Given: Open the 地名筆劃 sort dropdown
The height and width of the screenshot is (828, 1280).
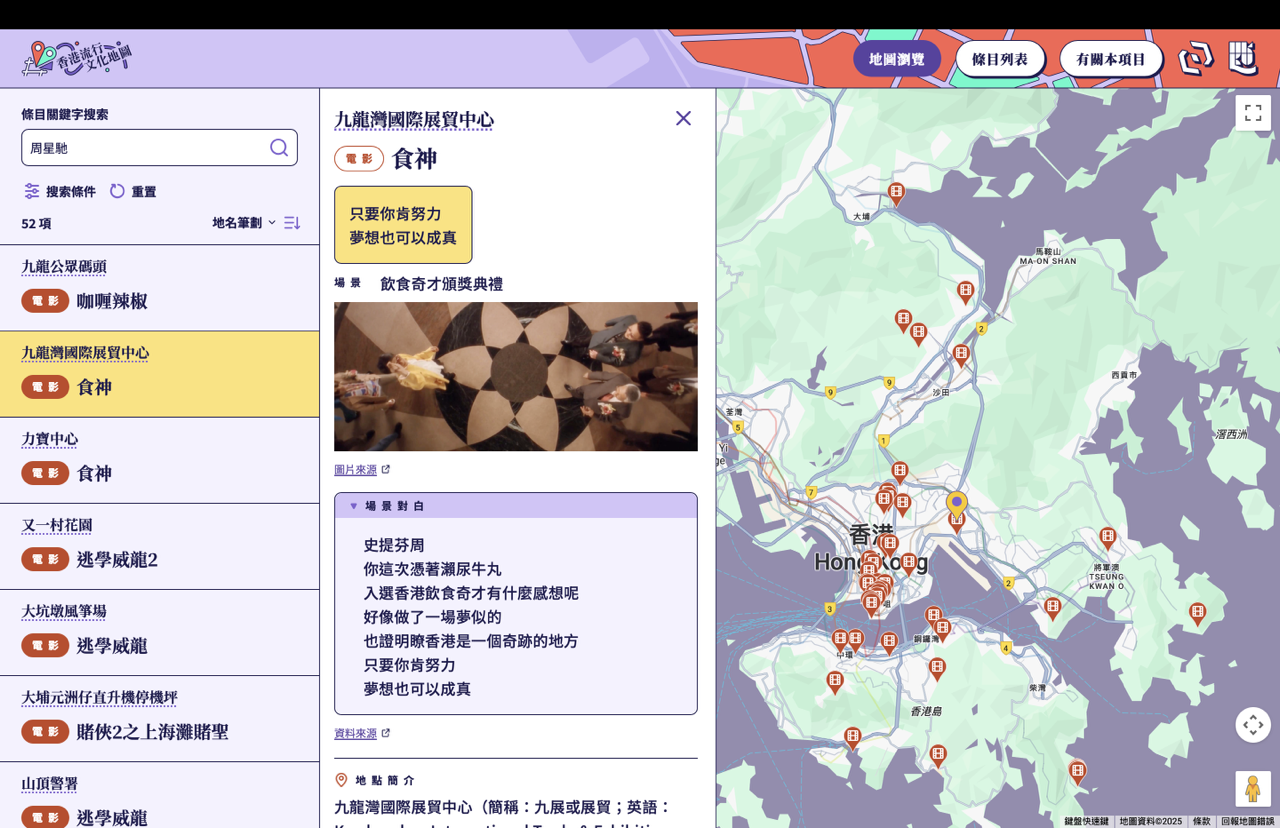Looking at the screenshot, I should 243,223.
